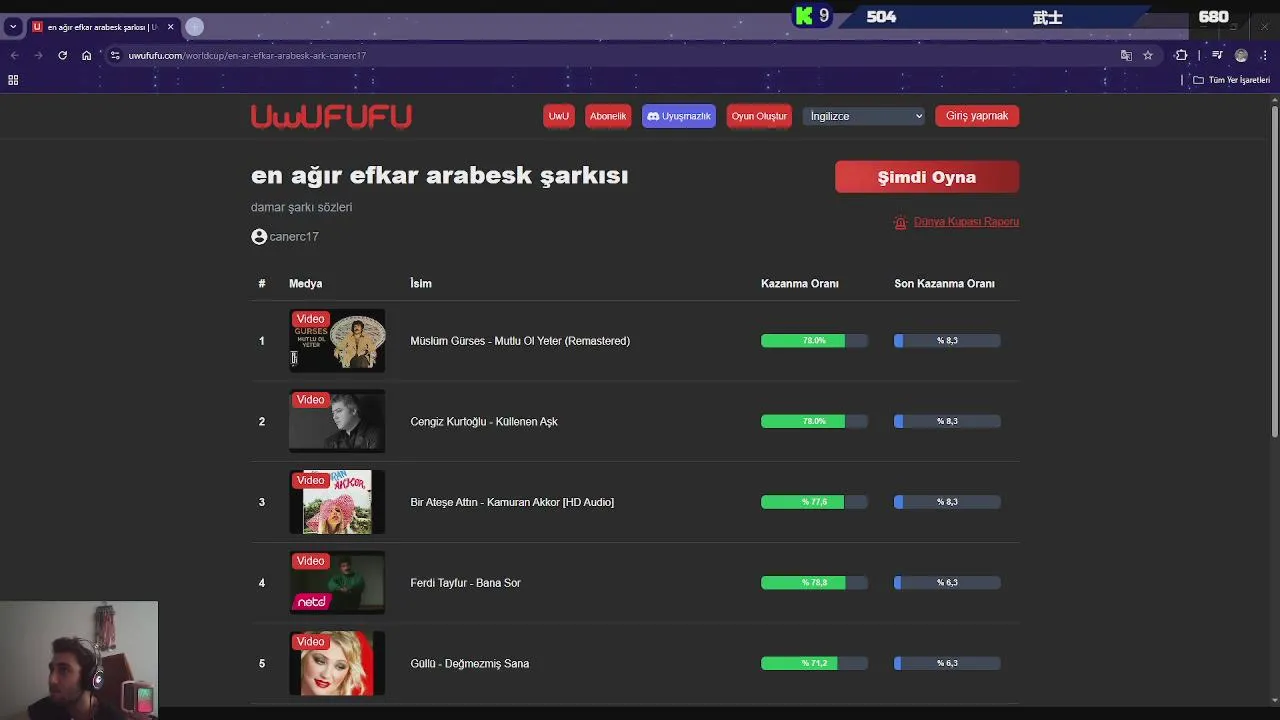The image size is (1280, 720).
Task: Click the Video badge on Ferdi Tayfur row
Action: pyautogui.click(x=310, y=561)
